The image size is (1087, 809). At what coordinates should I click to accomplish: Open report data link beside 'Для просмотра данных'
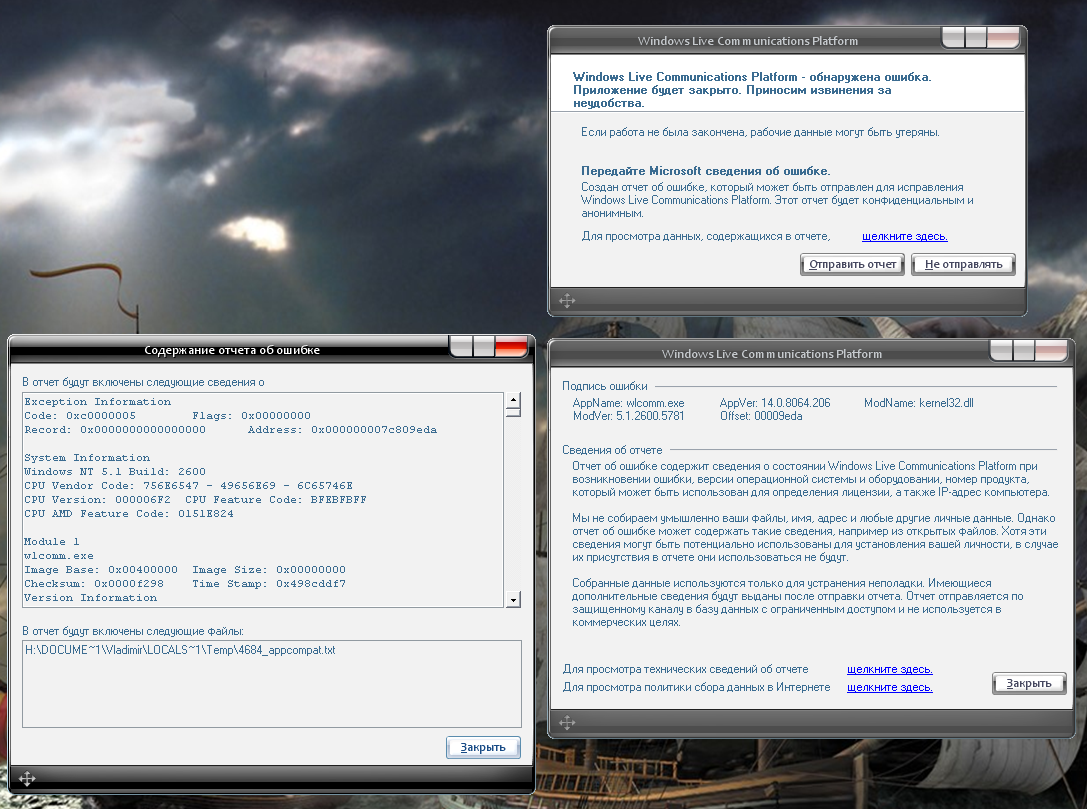[904, 236]
